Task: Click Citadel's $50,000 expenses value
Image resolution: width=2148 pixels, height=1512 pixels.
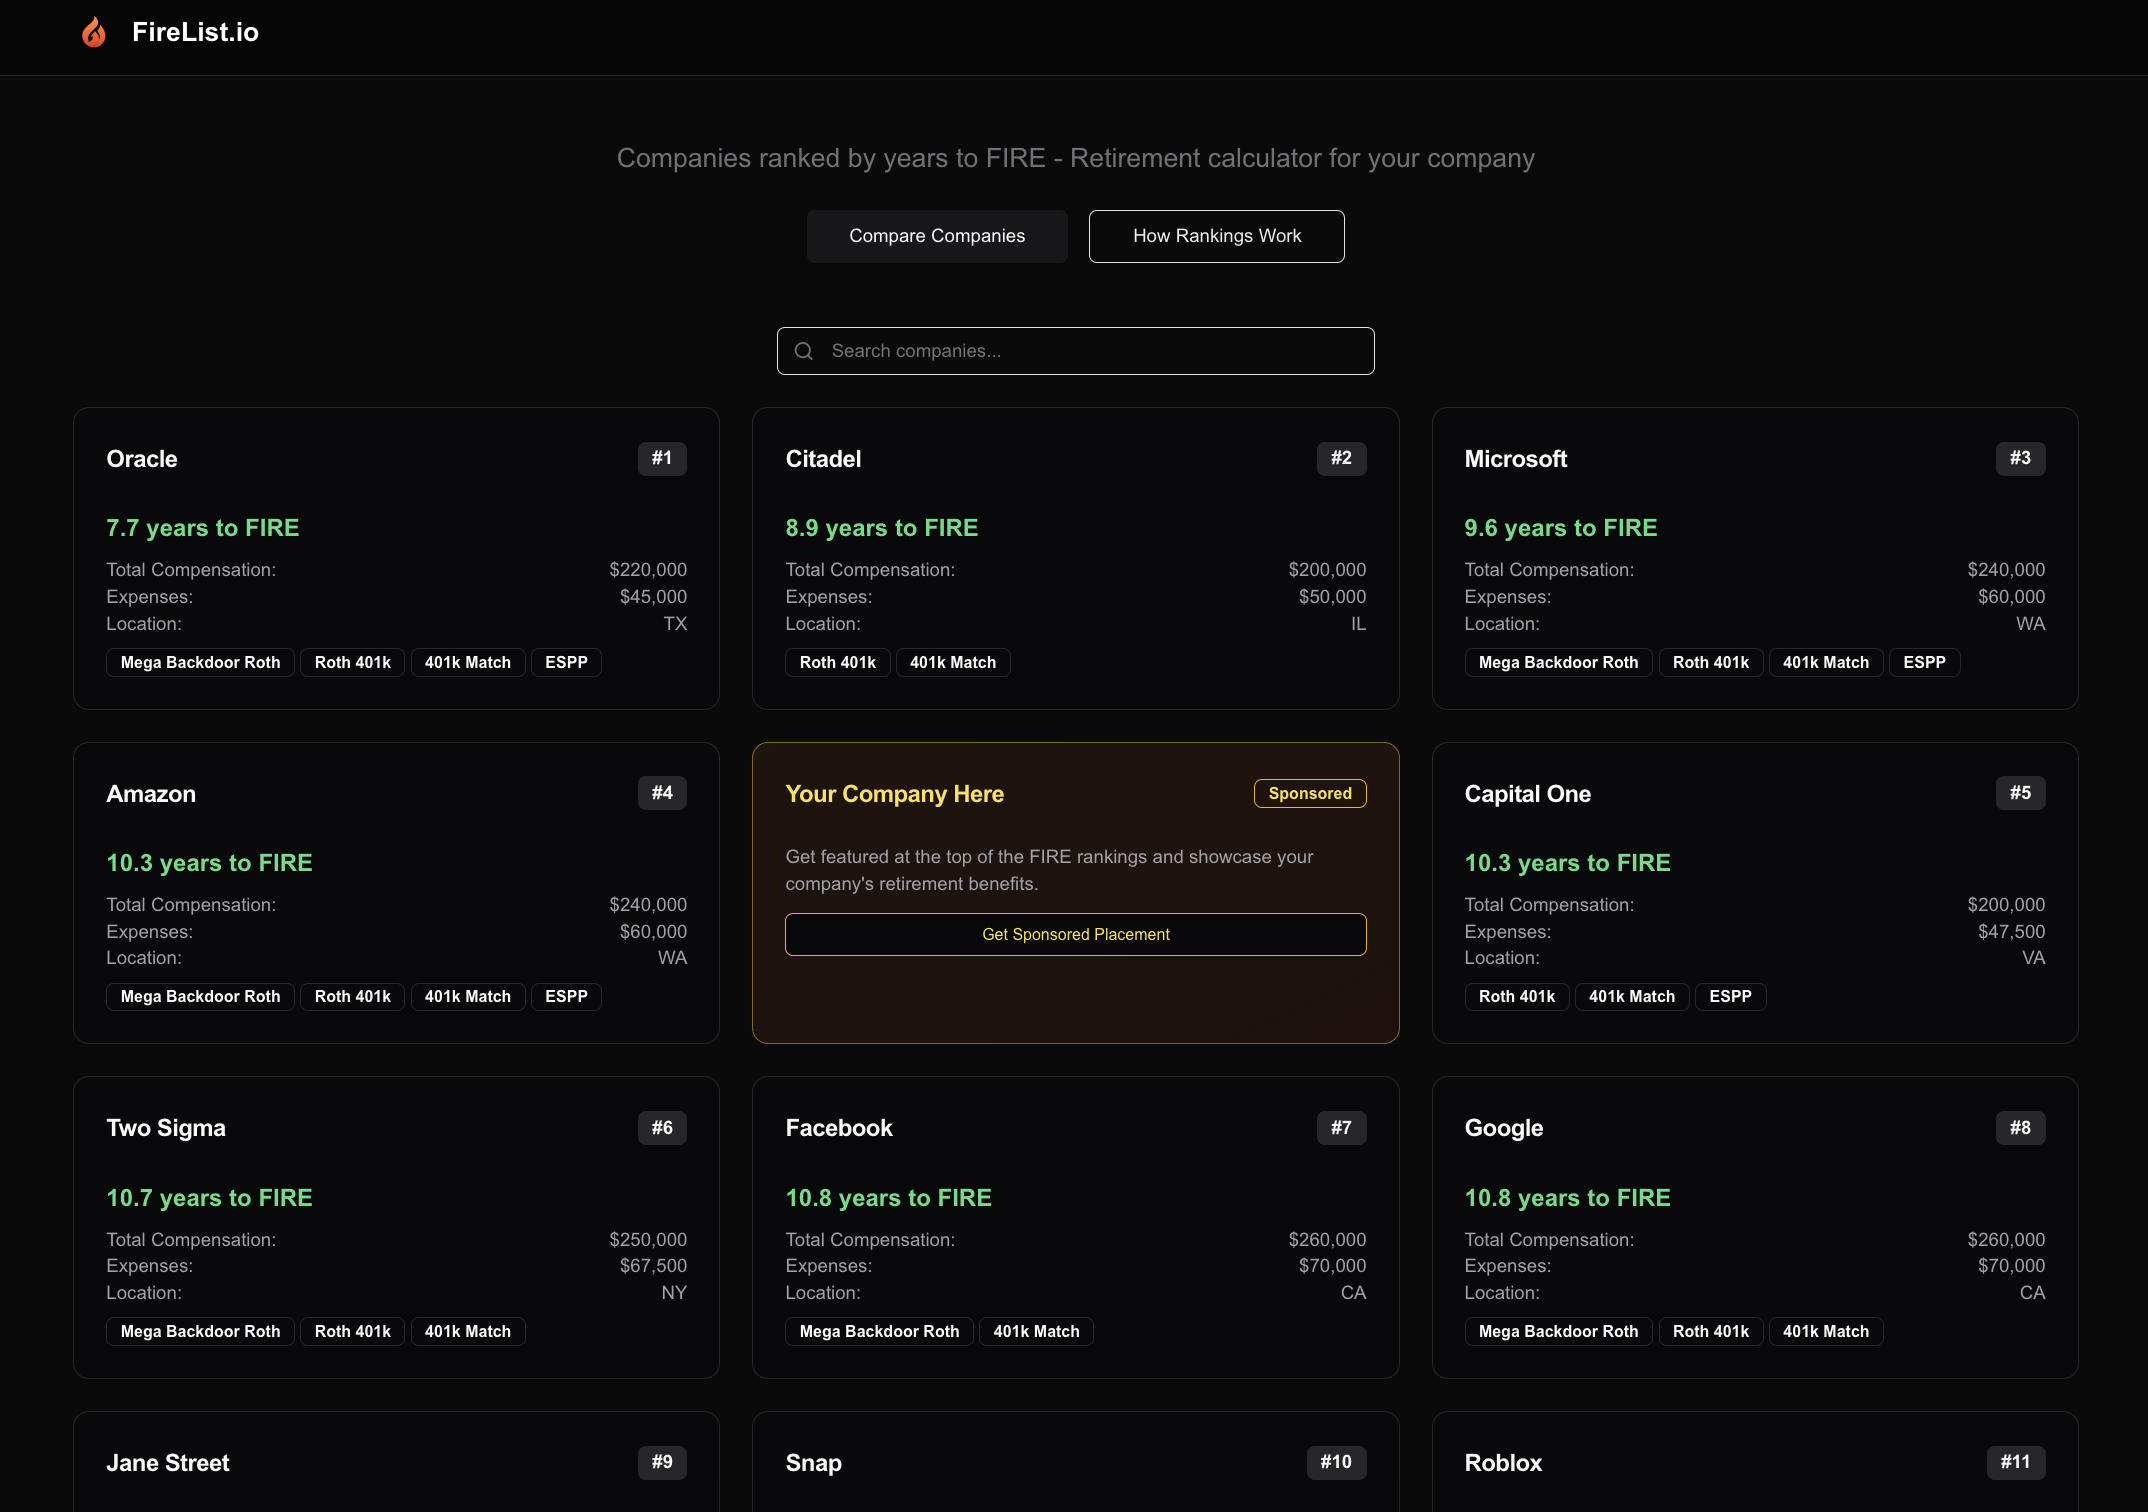Action: click(x=1332, y=596)
